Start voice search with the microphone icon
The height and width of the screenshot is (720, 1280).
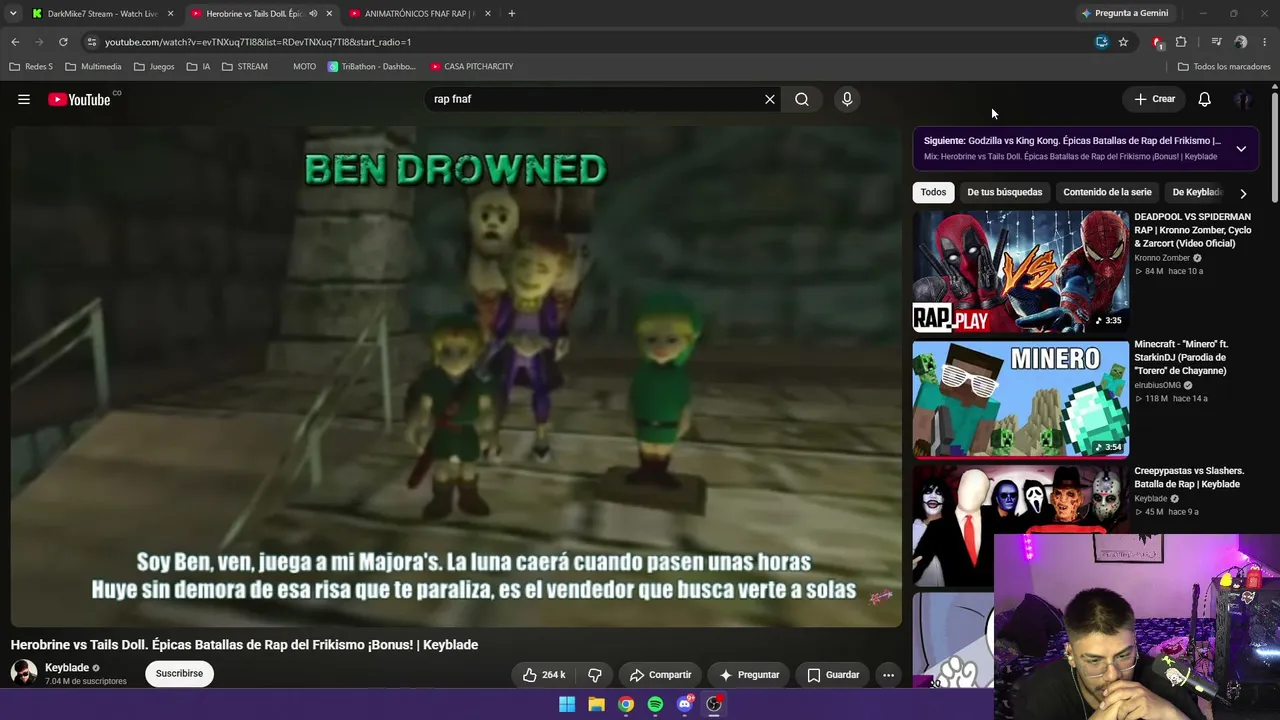[847, 99]
